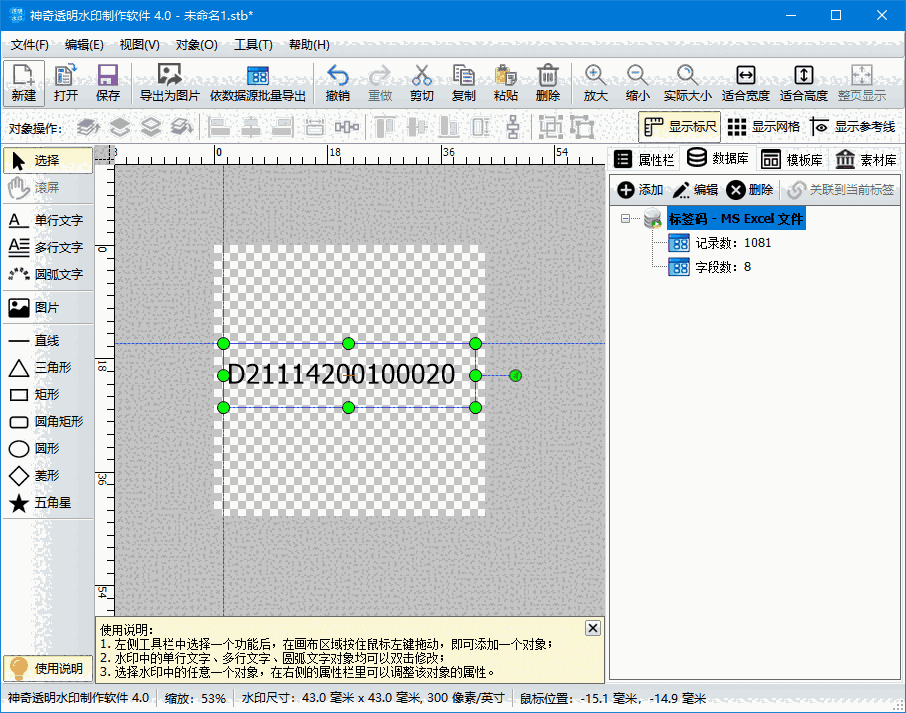Click the 使用说明 button at bottom left
906x713 pixels.
click(x=47, y=668)
